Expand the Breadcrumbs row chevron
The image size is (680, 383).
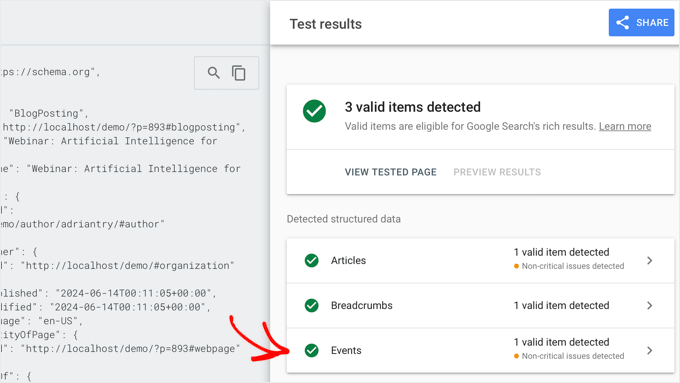649,305
